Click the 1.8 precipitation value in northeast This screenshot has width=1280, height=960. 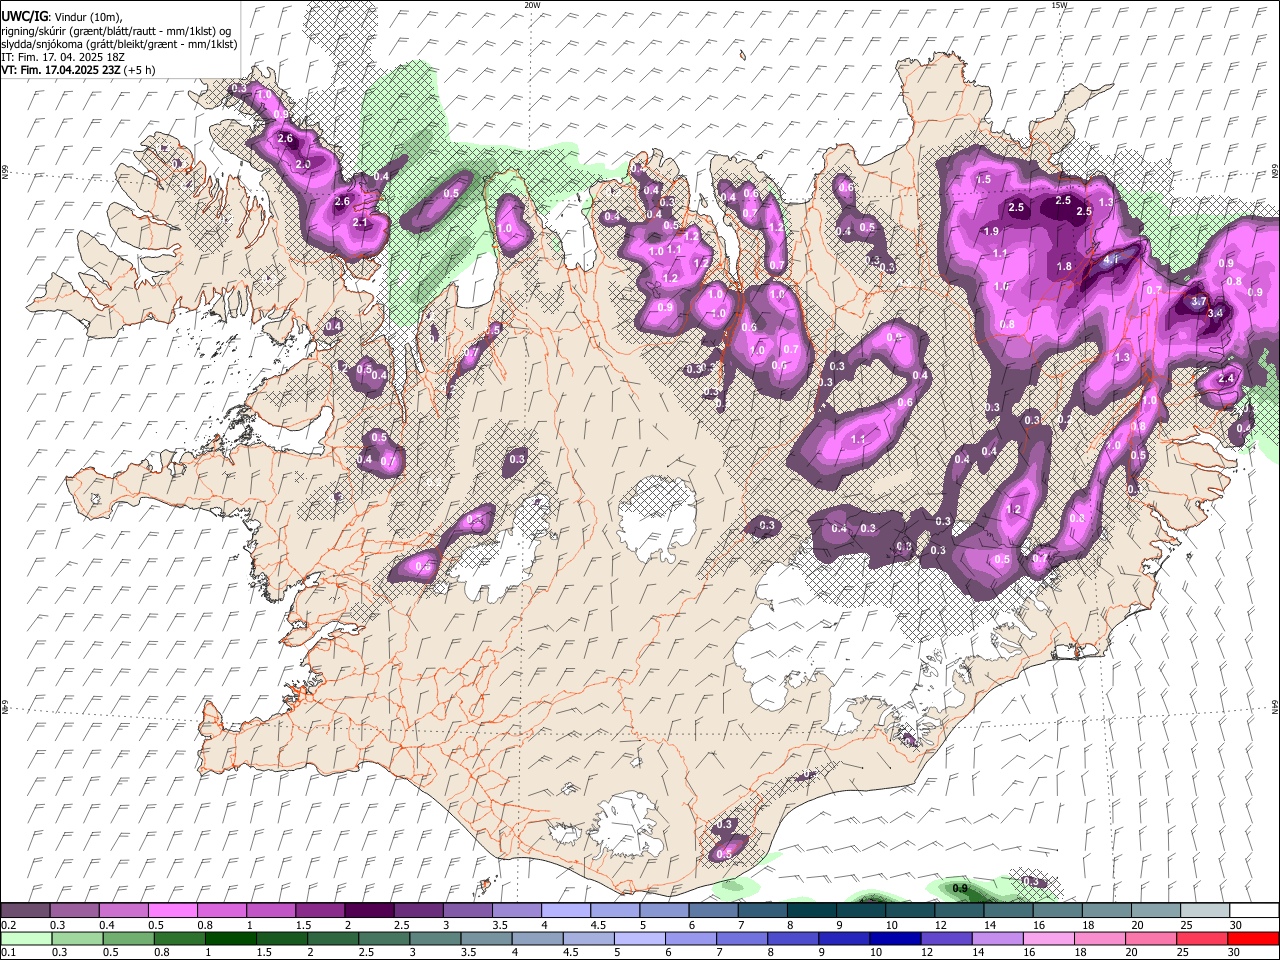pyautogui.click(x=1064, y=266)
